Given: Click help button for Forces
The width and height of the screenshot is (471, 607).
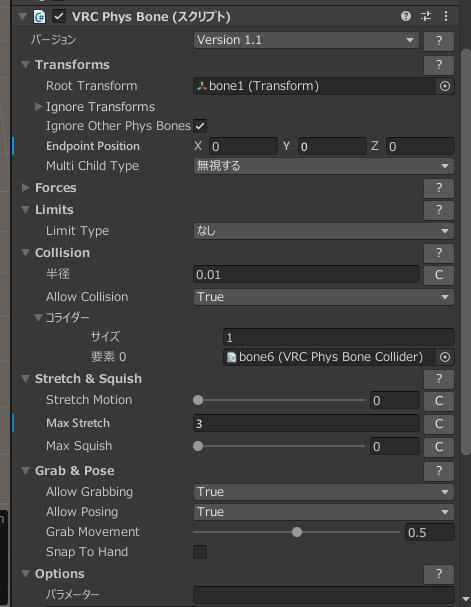Looking at the screenshot, I should [439, 188].
